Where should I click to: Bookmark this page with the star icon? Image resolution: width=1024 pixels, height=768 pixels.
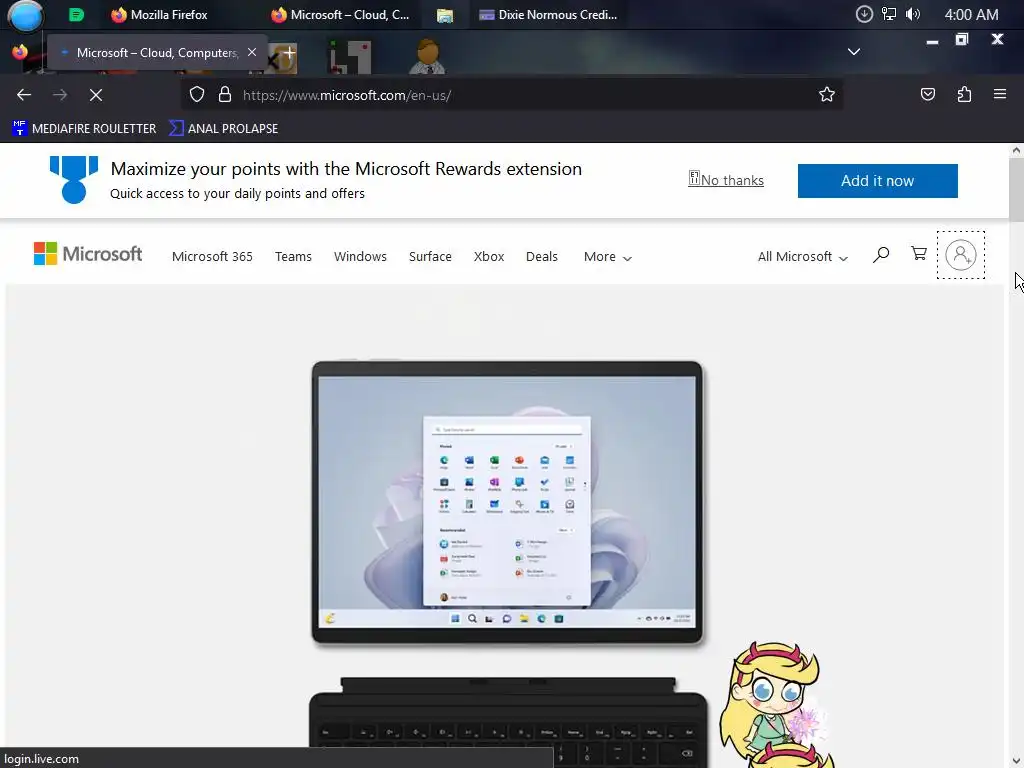827,95
